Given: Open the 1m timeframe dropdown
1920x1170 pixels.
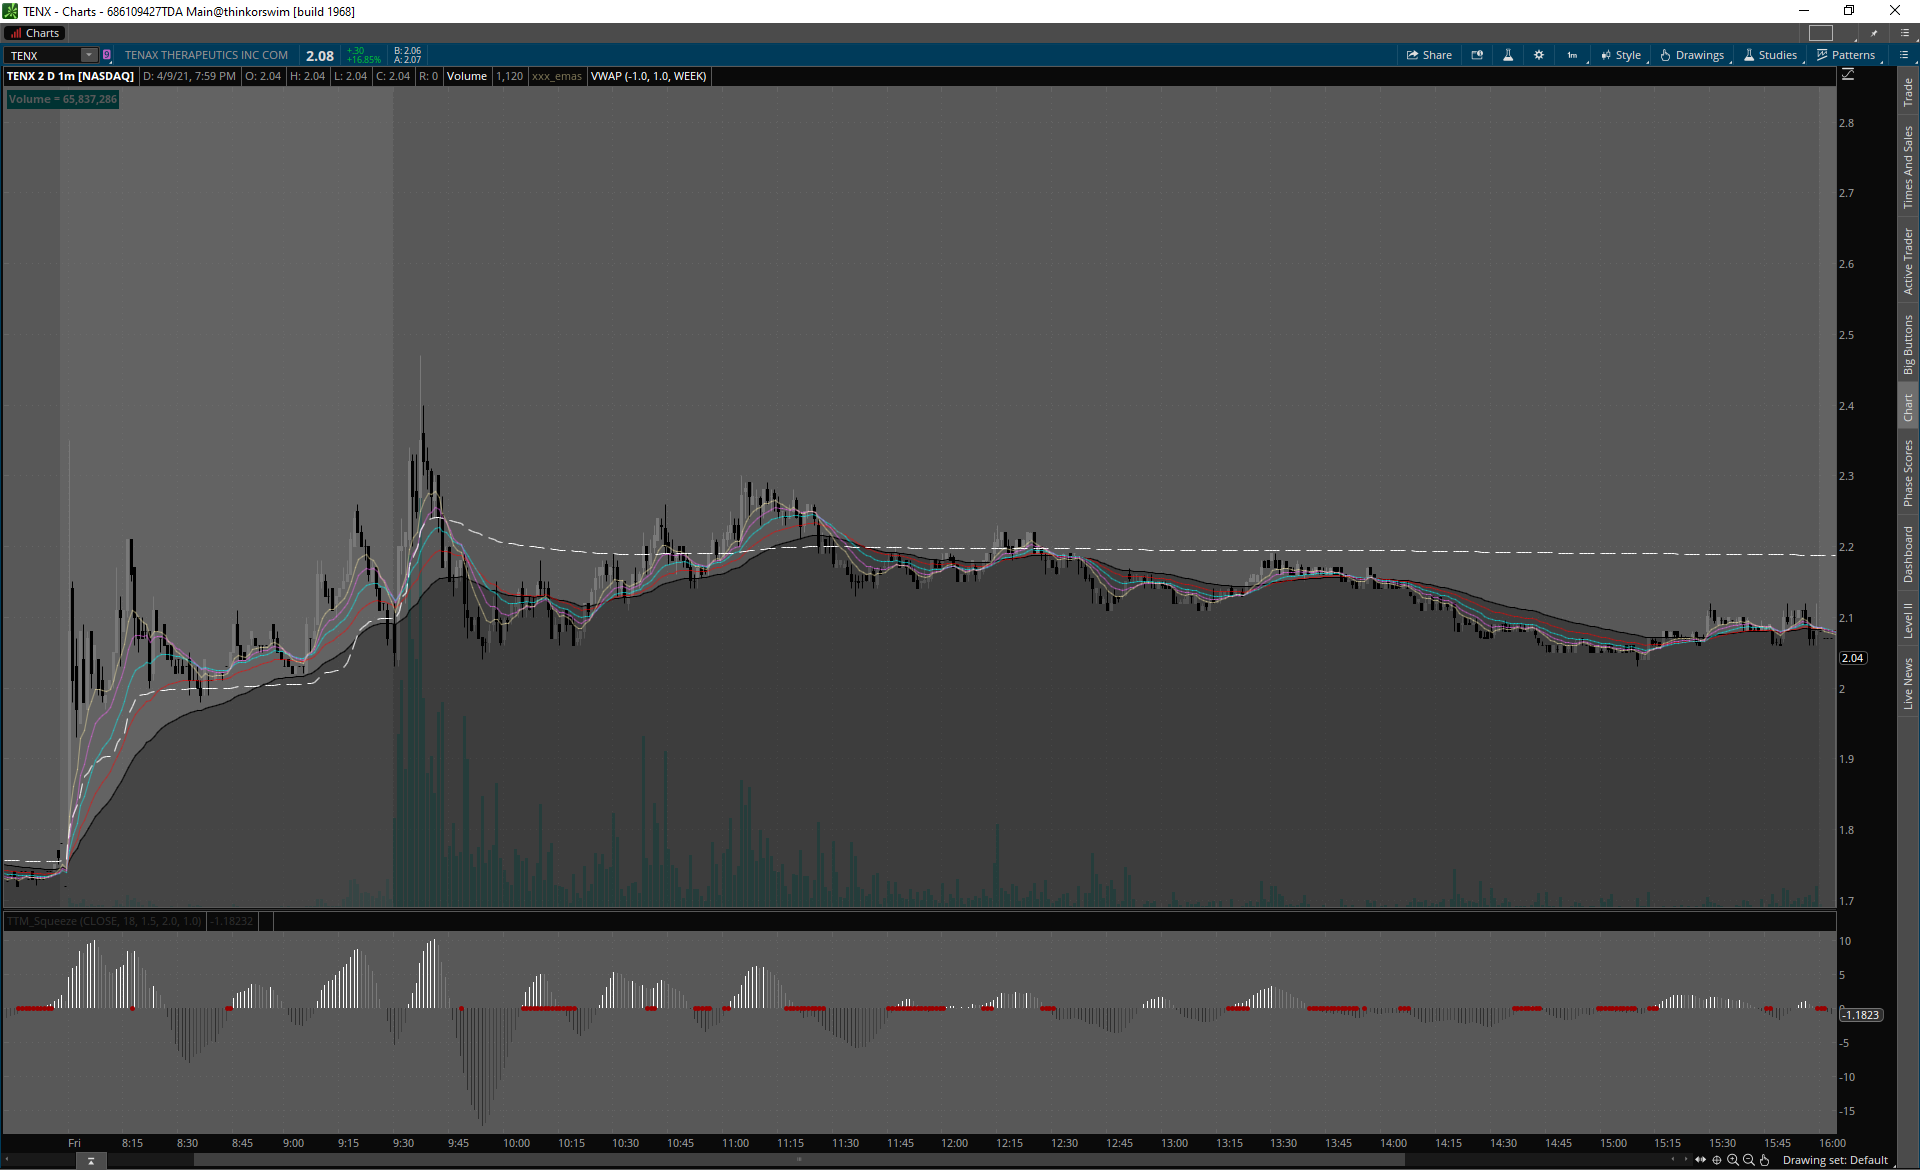Looking at the screenshot, I should (x=1573, y=55).
